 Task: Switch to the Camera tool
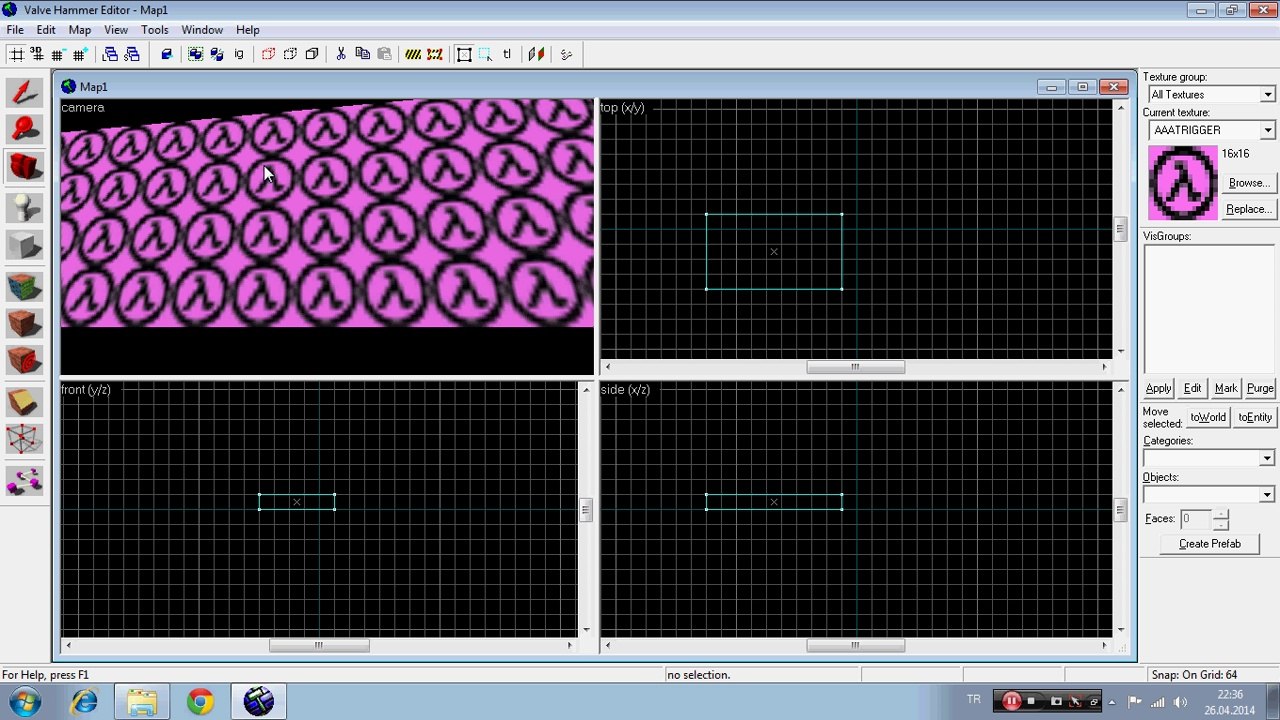[x=25, y=167]
